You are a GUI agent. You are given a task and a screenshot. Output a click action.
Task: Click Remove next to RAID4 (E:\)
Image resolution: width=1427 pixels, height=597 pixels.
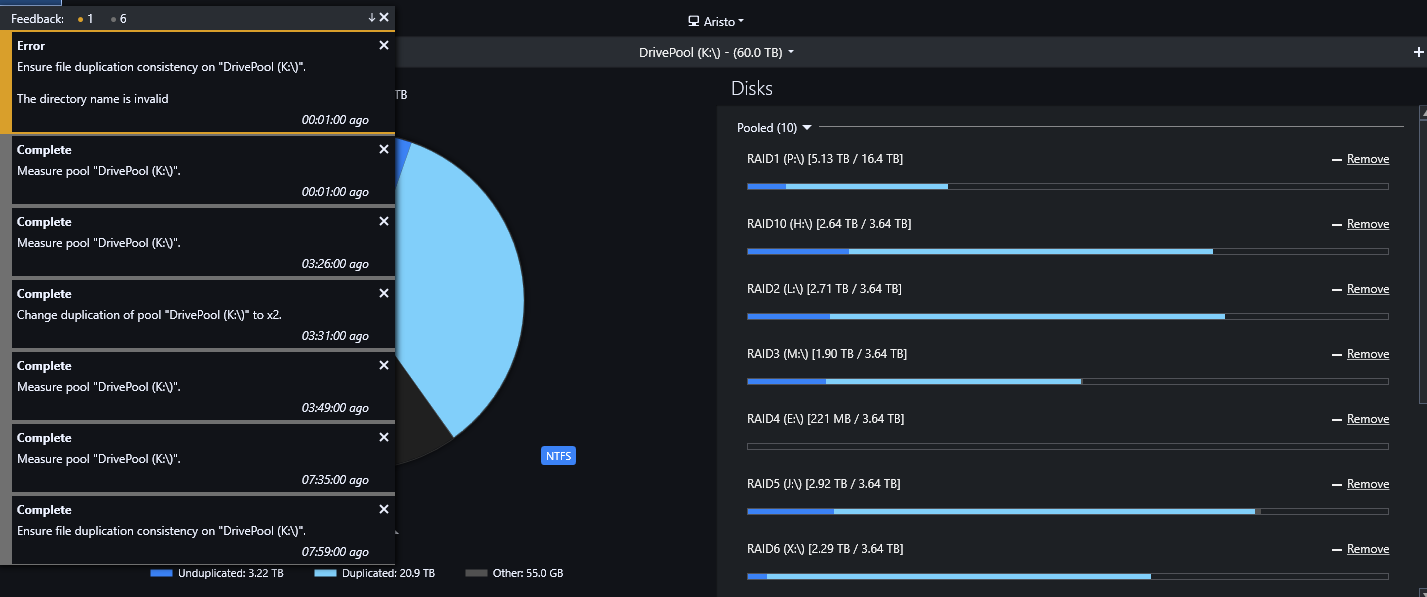(1367, 419)
